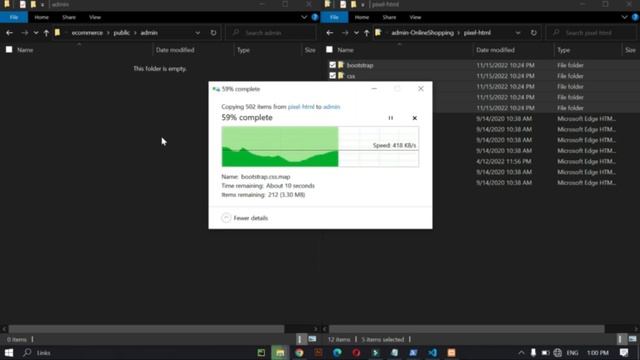
Task: Click the Search admin field
Action: click(271, 33)
